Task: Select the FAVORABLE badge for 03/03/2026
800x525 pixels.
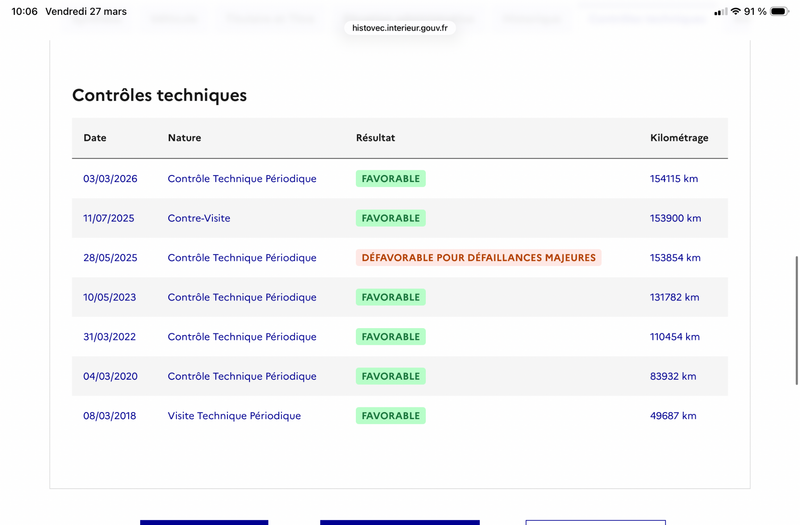Action: [391, 179]
